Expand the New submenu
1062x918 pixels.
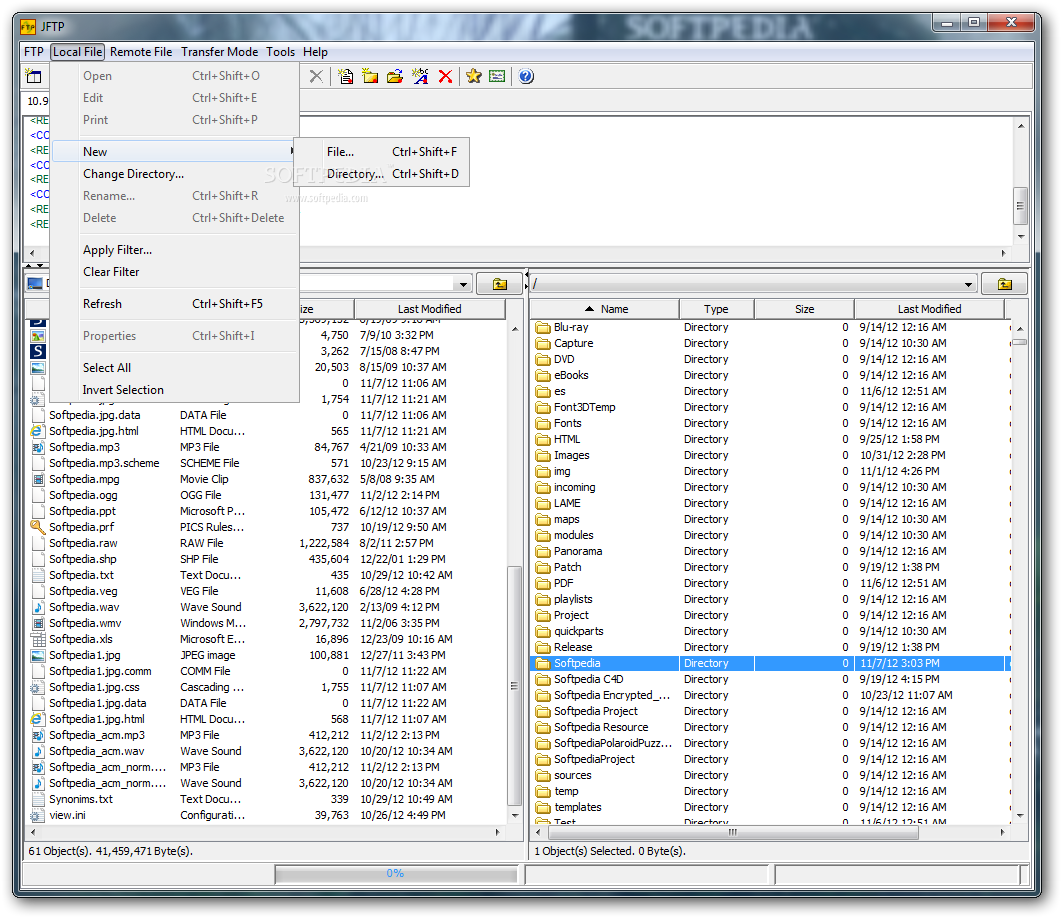175,152
